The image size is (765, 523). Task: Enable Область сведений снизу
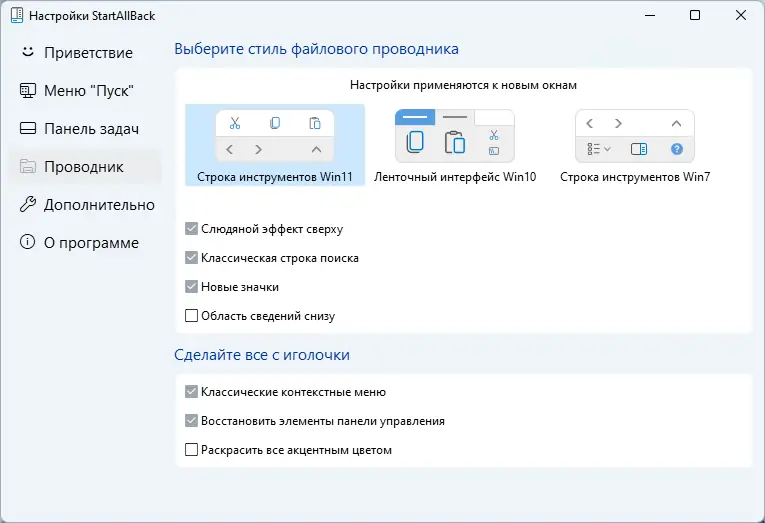(192, 316)
